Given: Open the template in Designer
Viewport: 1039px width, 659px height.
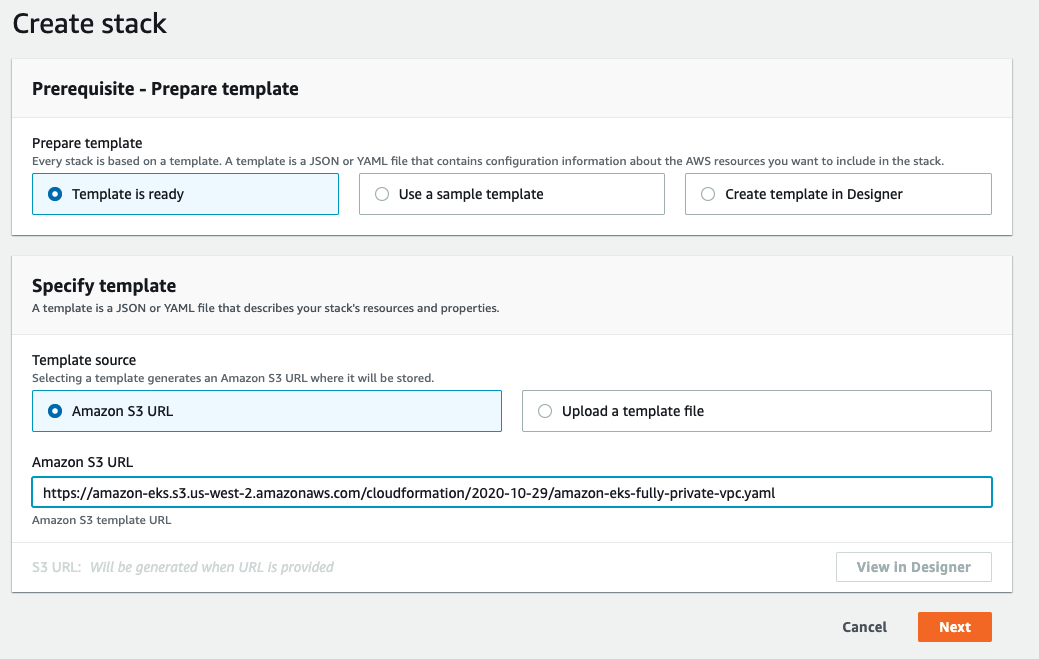Looking at the screenshot, I should click(913, 567).
